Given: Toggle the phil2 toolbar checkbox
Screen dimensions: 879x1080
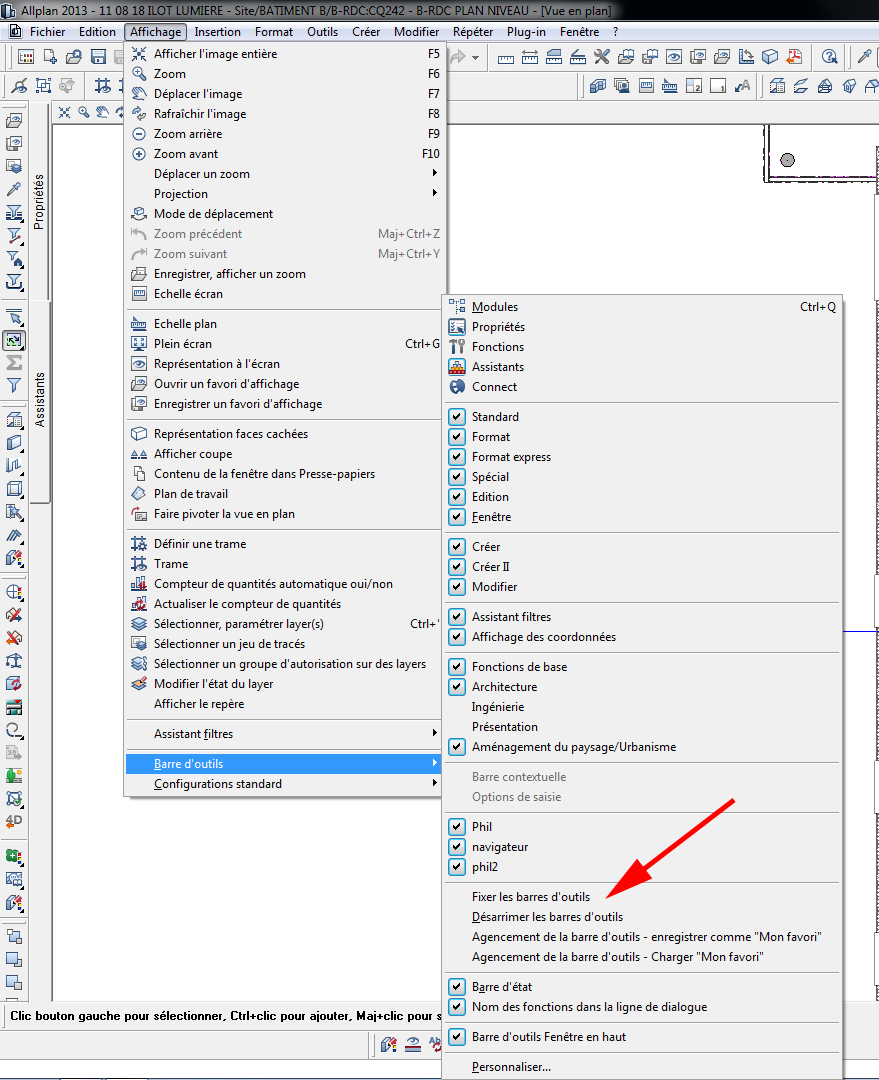Looking at the screenshot, I should click(x=457, y=866).
